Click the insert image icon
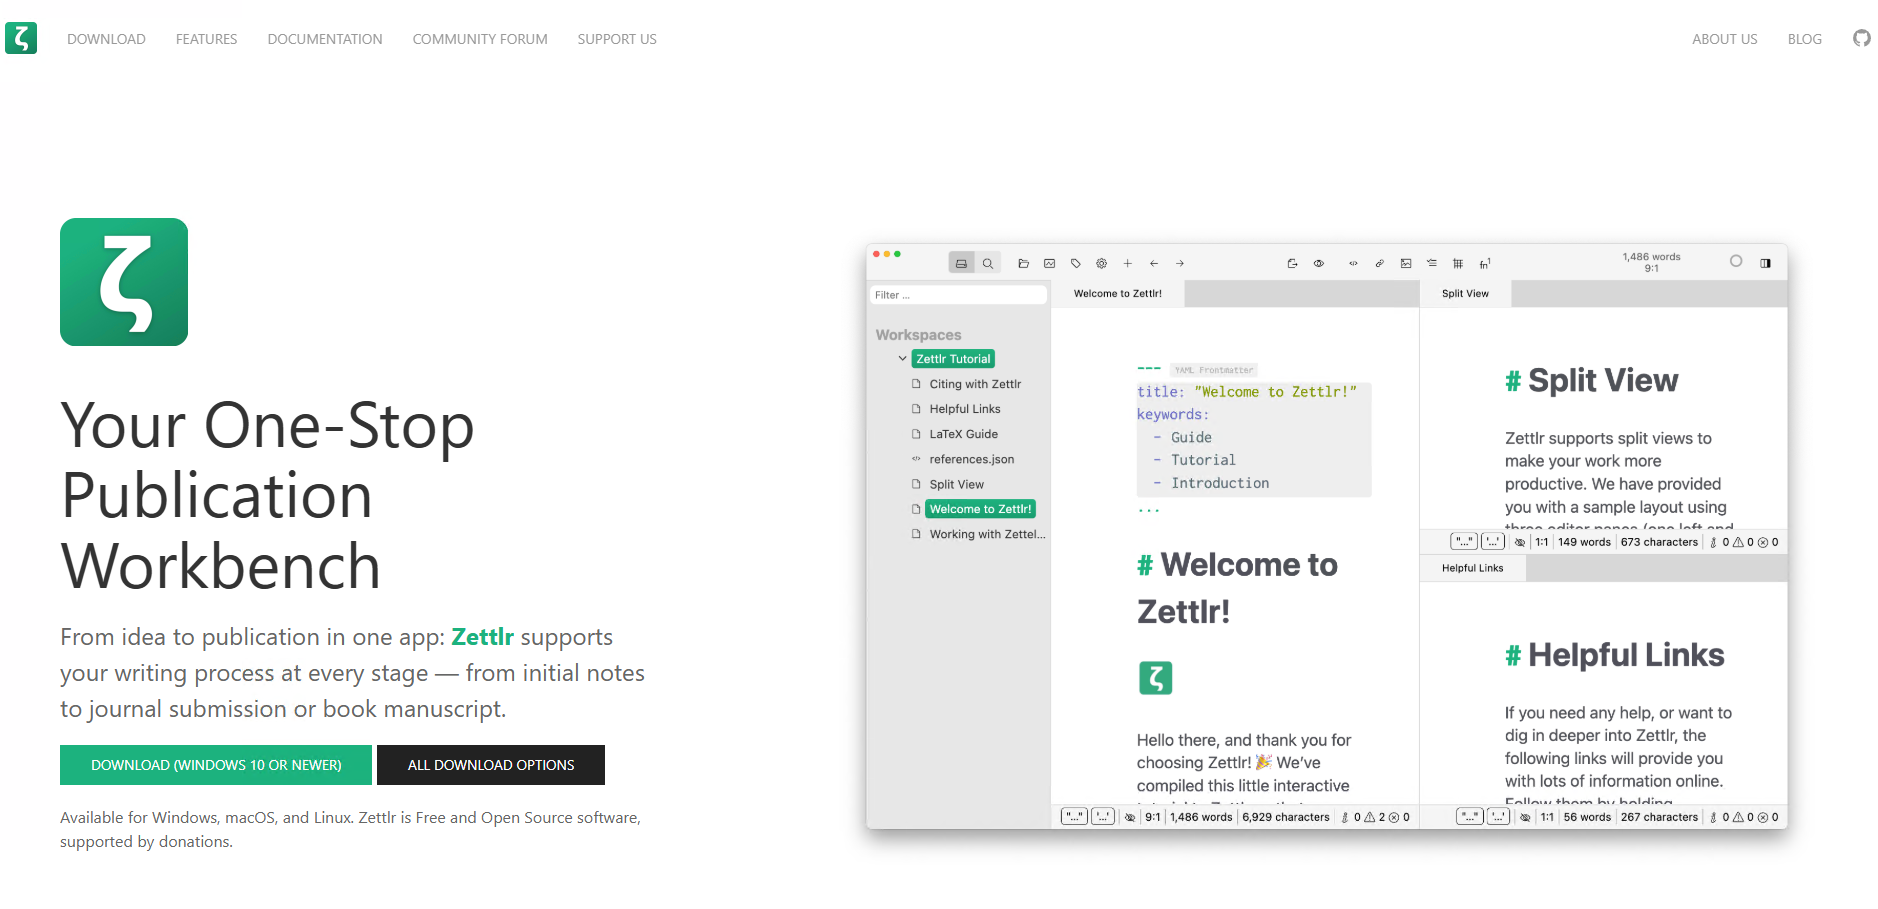 pyautogui.click(x=1406, y=263)
